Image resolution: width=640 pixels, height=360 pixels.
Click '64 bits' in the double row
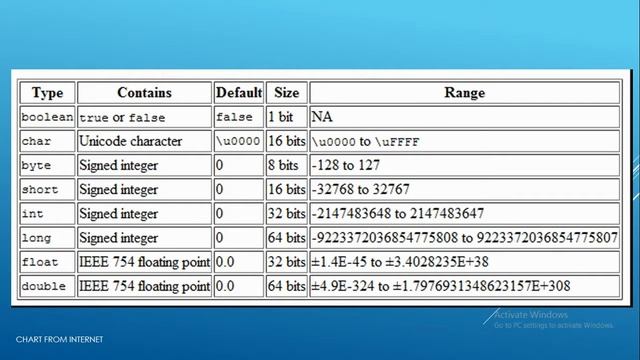tap(287, 286)
